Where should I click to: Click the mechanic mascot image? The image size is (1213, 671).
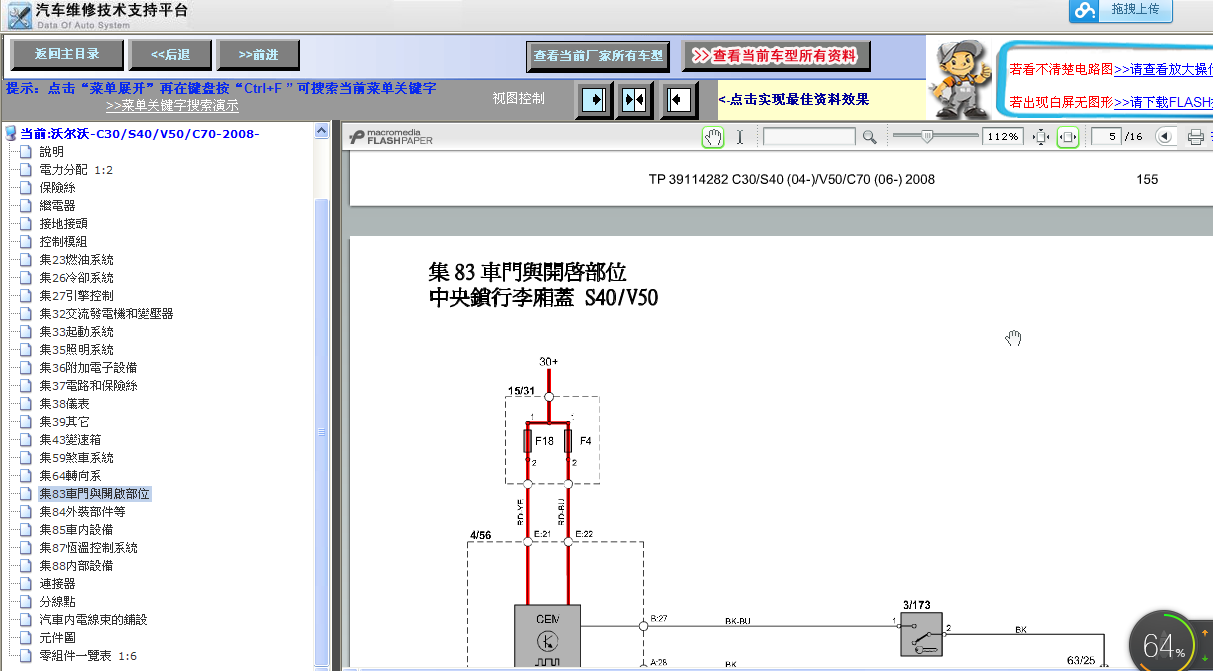pyautogui.click(x=961, y=78)
